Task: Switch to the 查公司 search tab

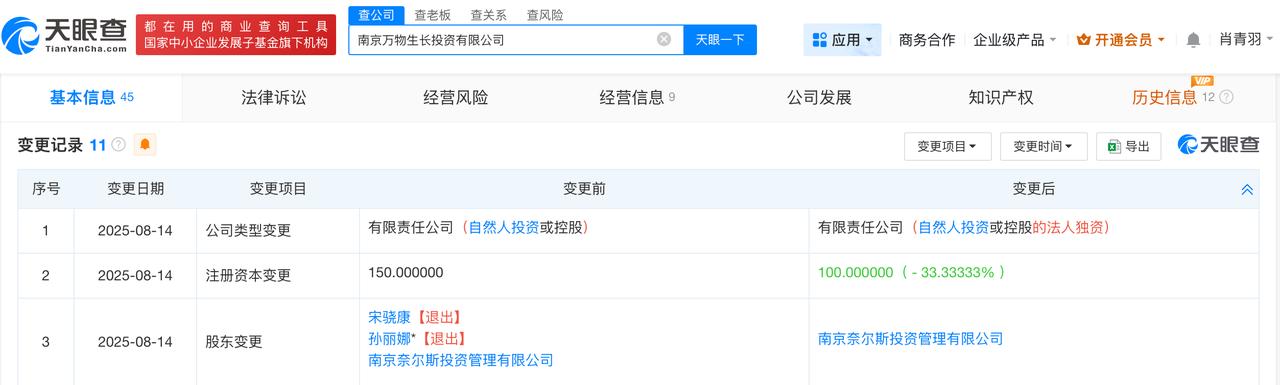Action: (x=376, y=15)
